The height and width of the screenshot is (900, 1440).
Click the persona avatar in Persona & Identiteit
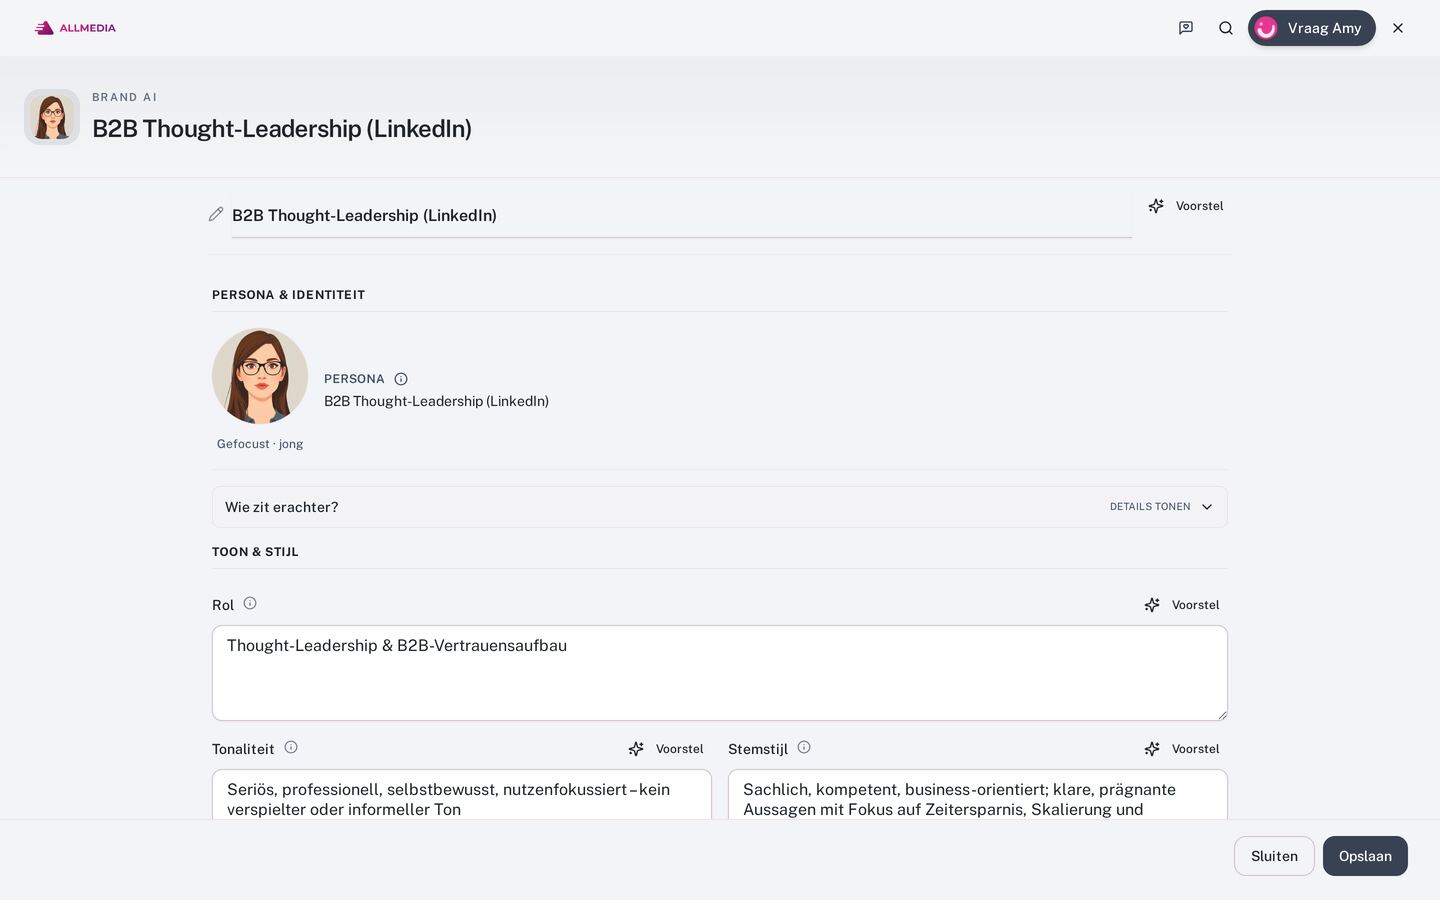tap(260, 376)
